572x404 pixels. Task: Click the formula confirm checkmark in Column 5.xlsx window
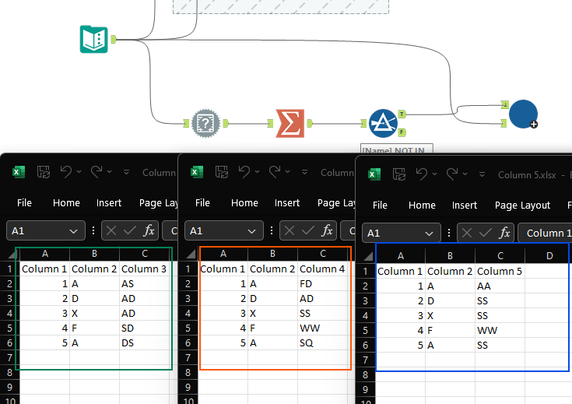tap(486, 233)
